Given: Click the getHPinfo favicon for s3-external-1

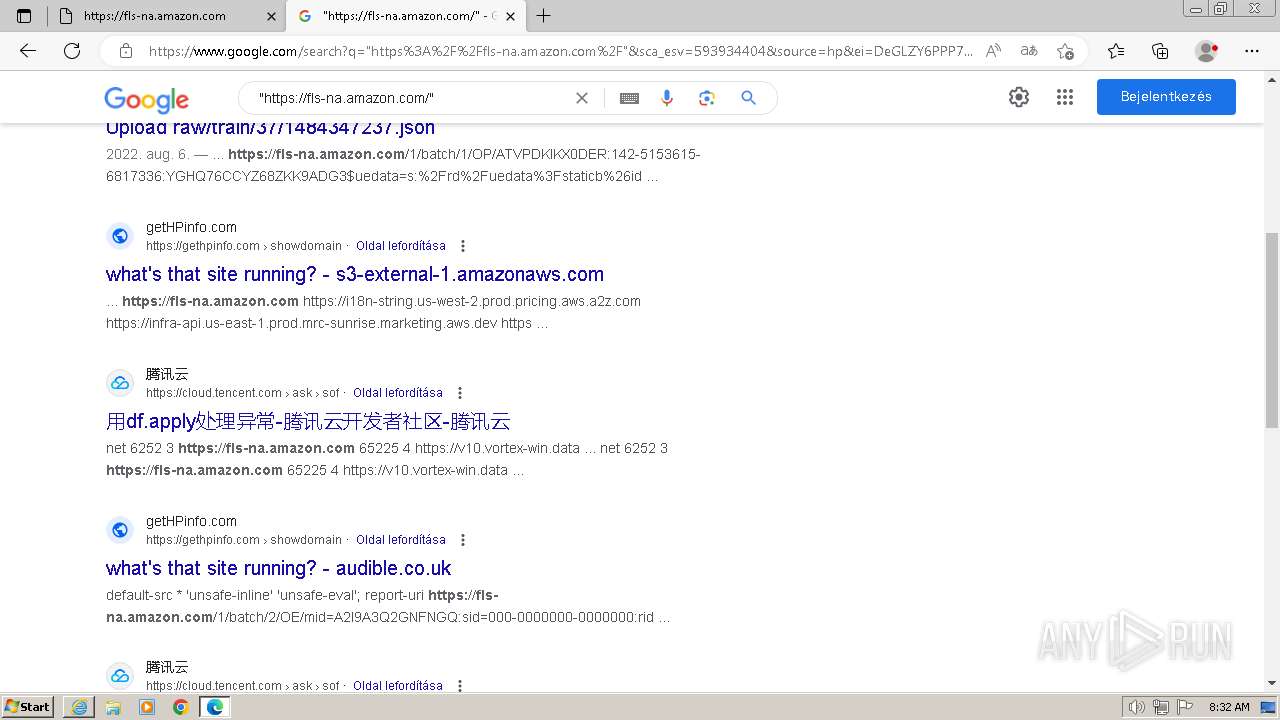Looking at the screenshot, I should pyautogui.click(x=120, y=236).
